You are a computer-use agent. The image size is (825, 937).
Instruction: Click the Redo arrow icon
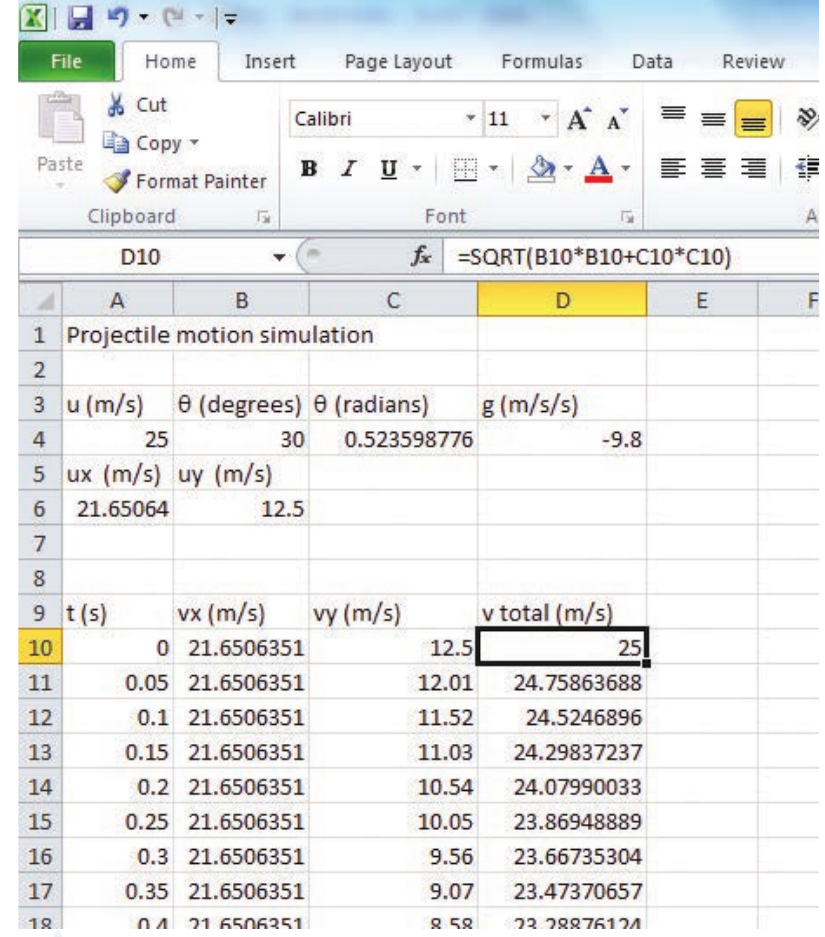click(173, 17)
